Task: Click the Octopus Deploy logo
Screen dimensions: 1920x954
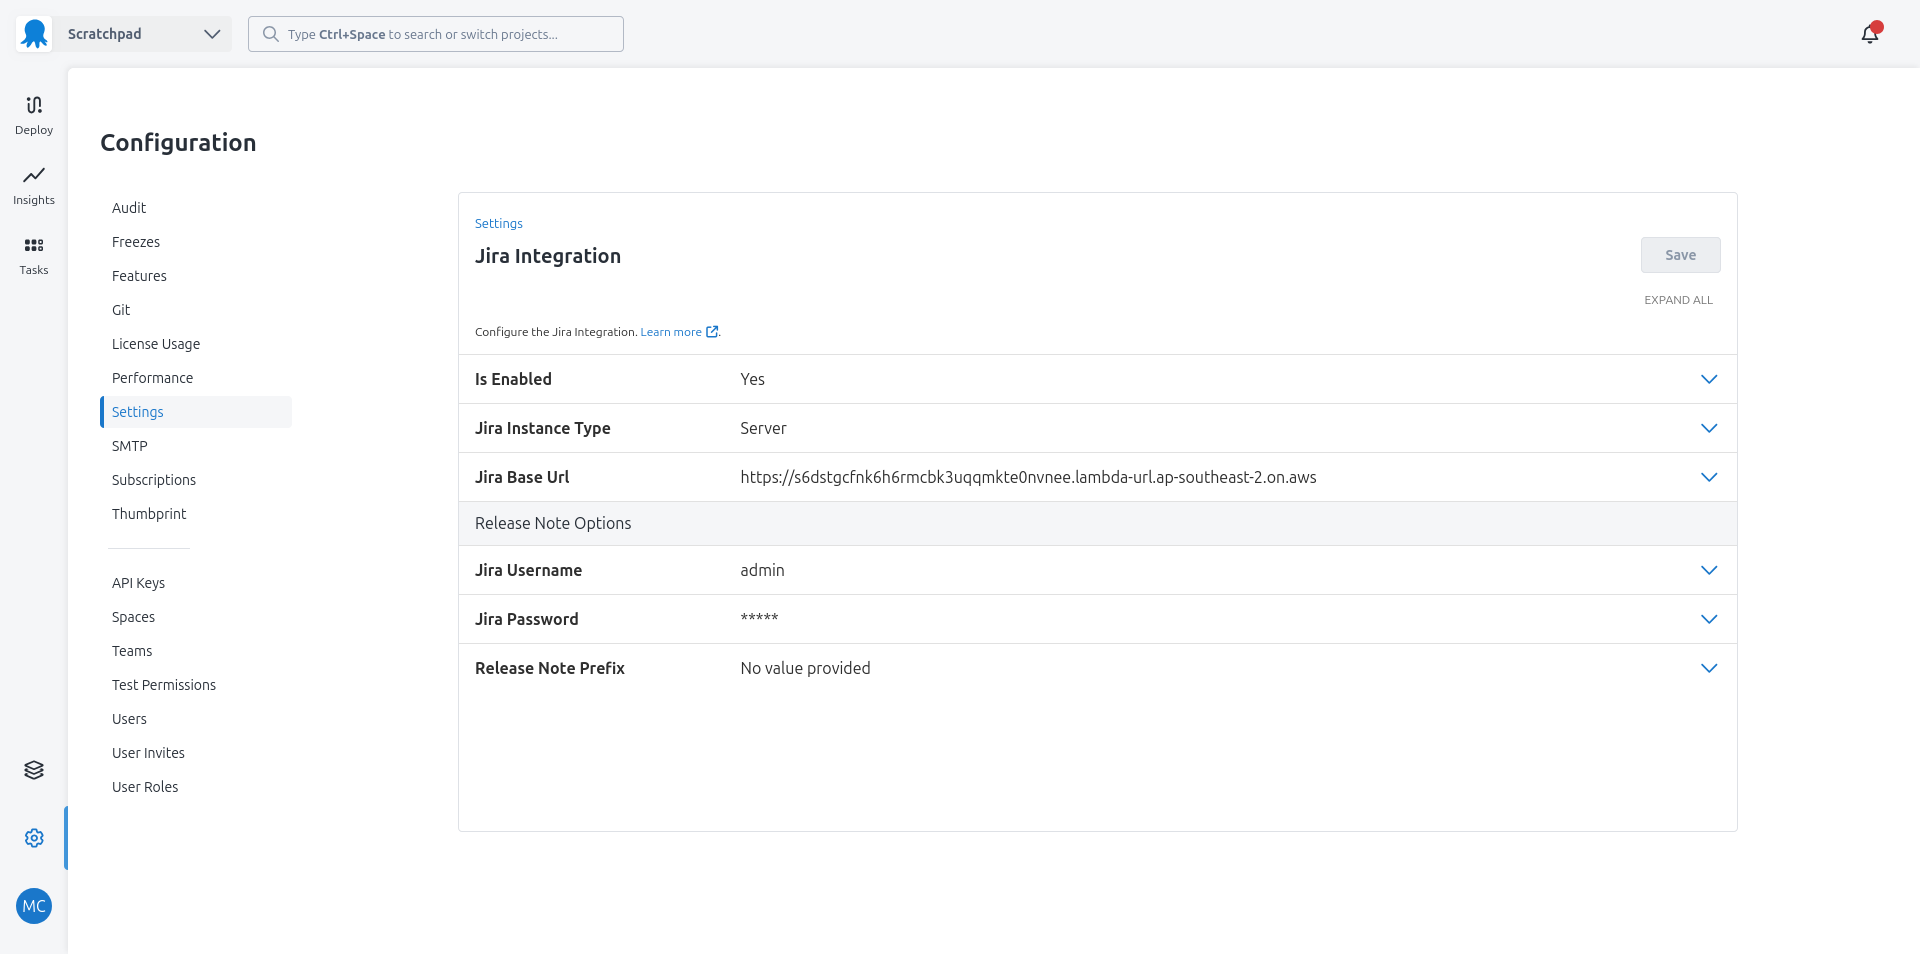Action: (x=33, y=33)
